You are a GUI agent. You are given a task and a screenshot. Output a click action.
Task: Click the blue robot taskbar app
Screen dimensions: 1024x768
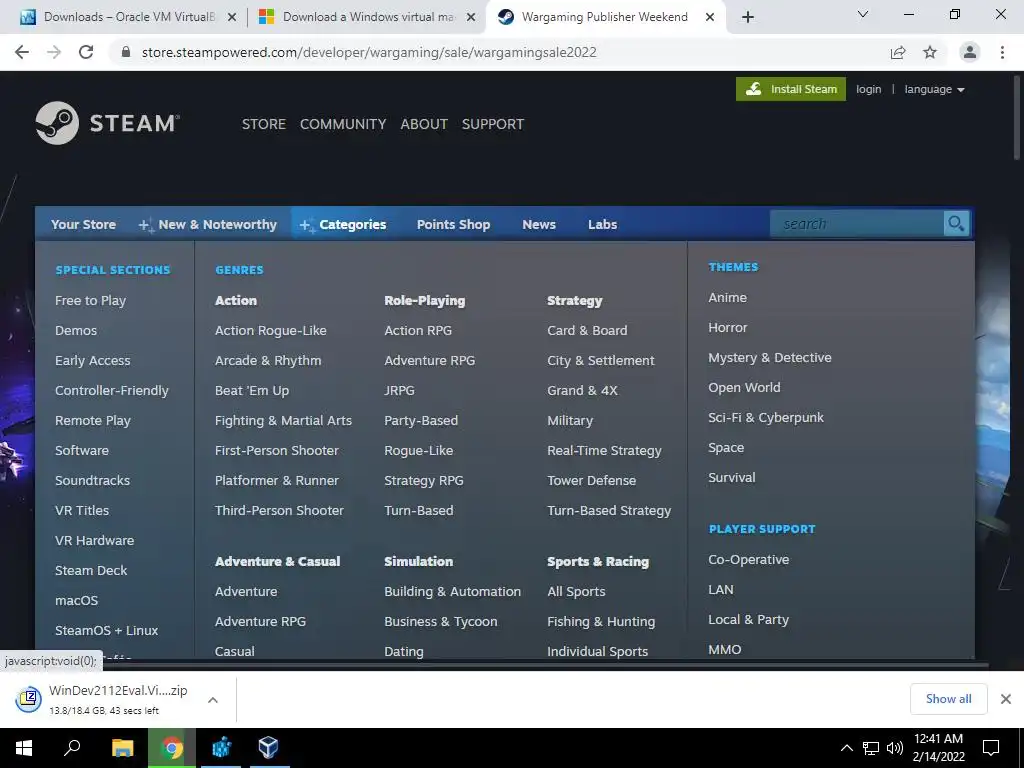[x=221, y=748]
